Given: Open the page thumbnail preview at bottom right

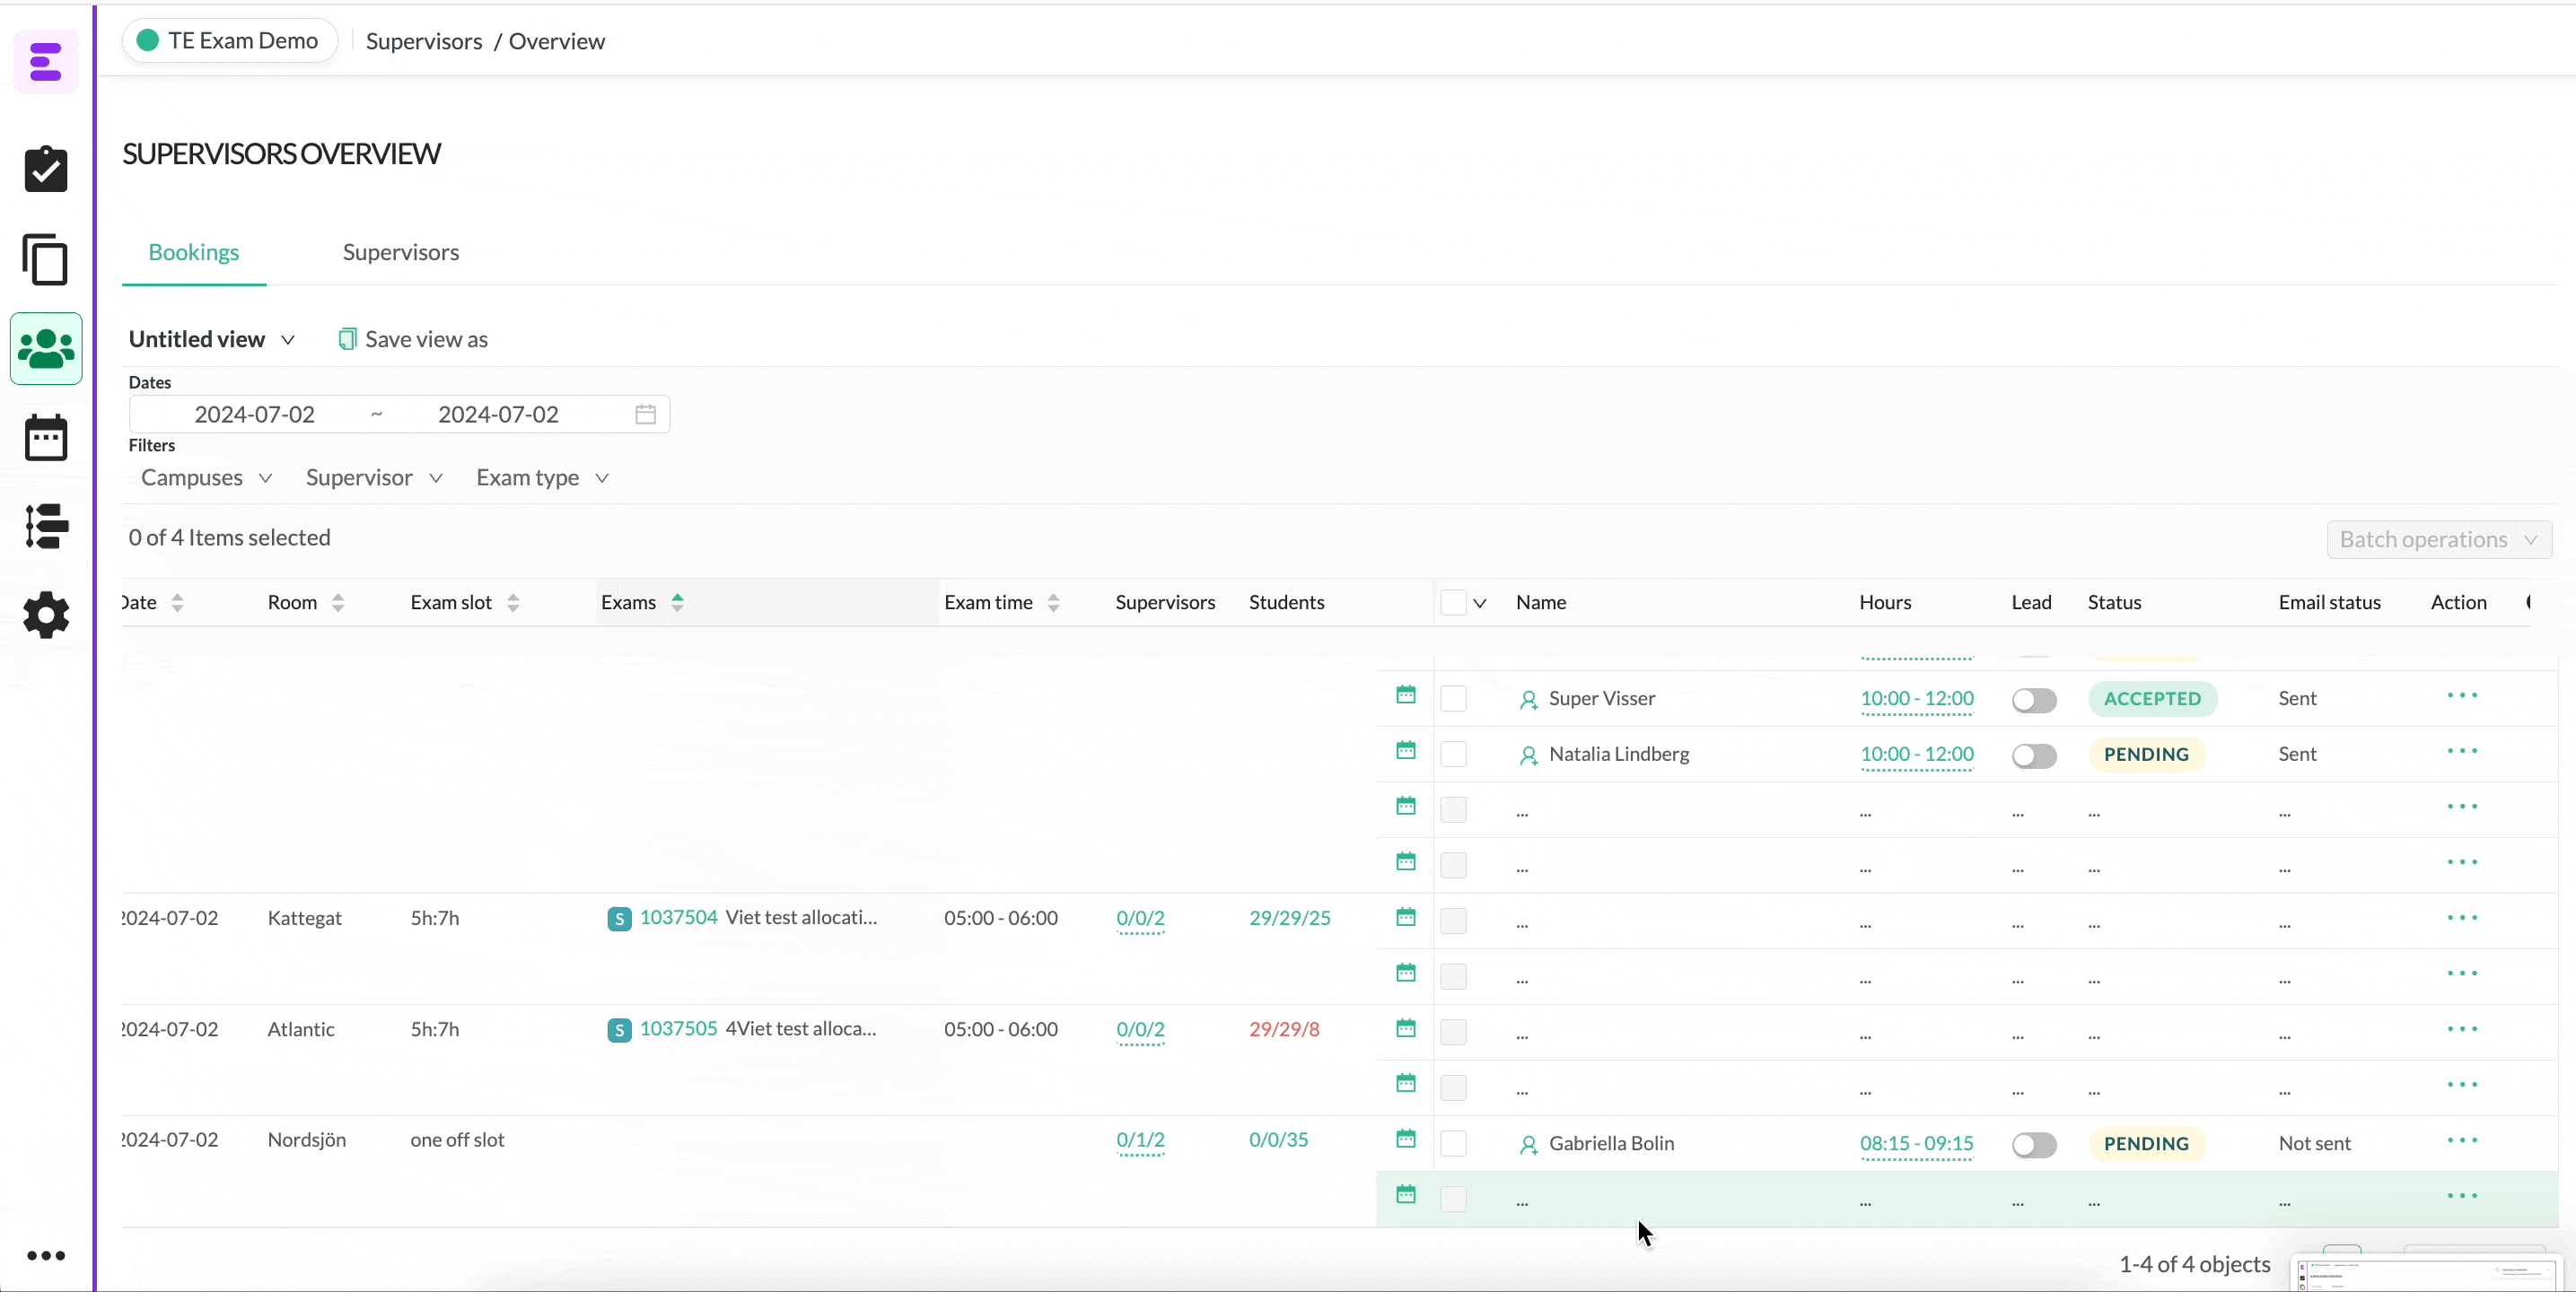Looking at the screenshot, I should coord(2427,1274).
